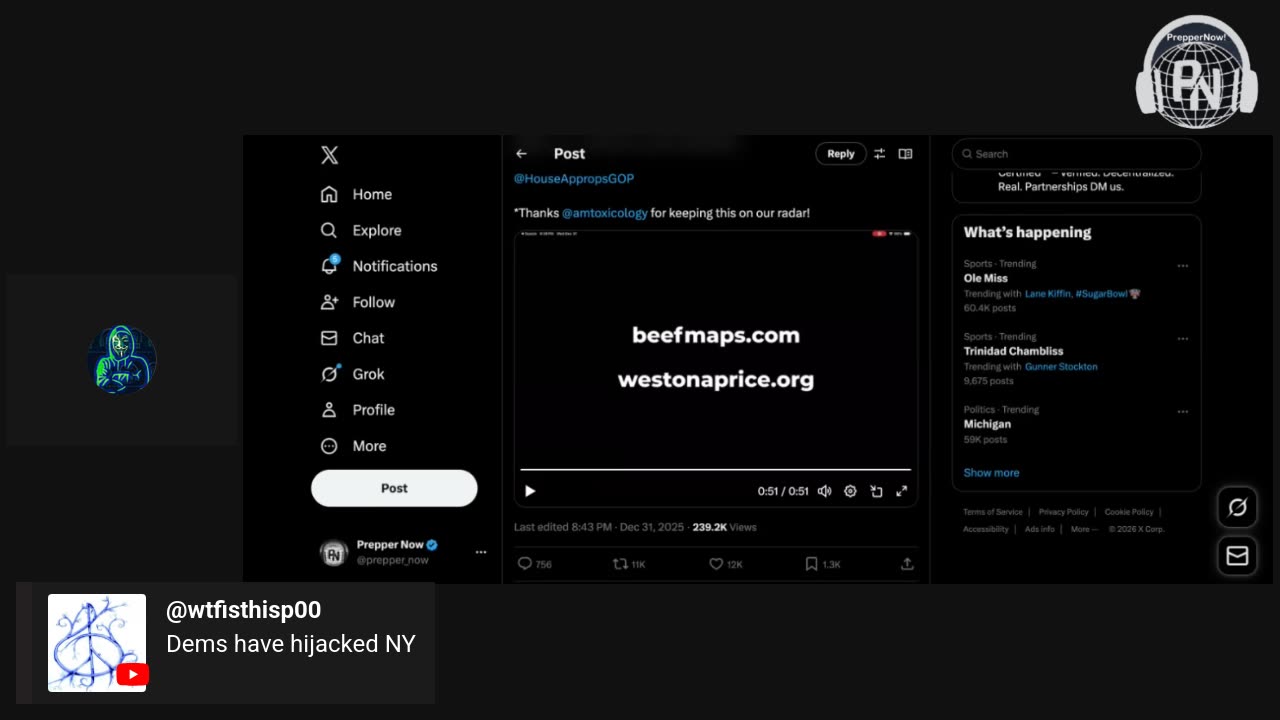The image size is (1280, 720).
Task: Open the Prepper Now account options ellipsis
Action: pyautogui.click(x=481, y=552)
